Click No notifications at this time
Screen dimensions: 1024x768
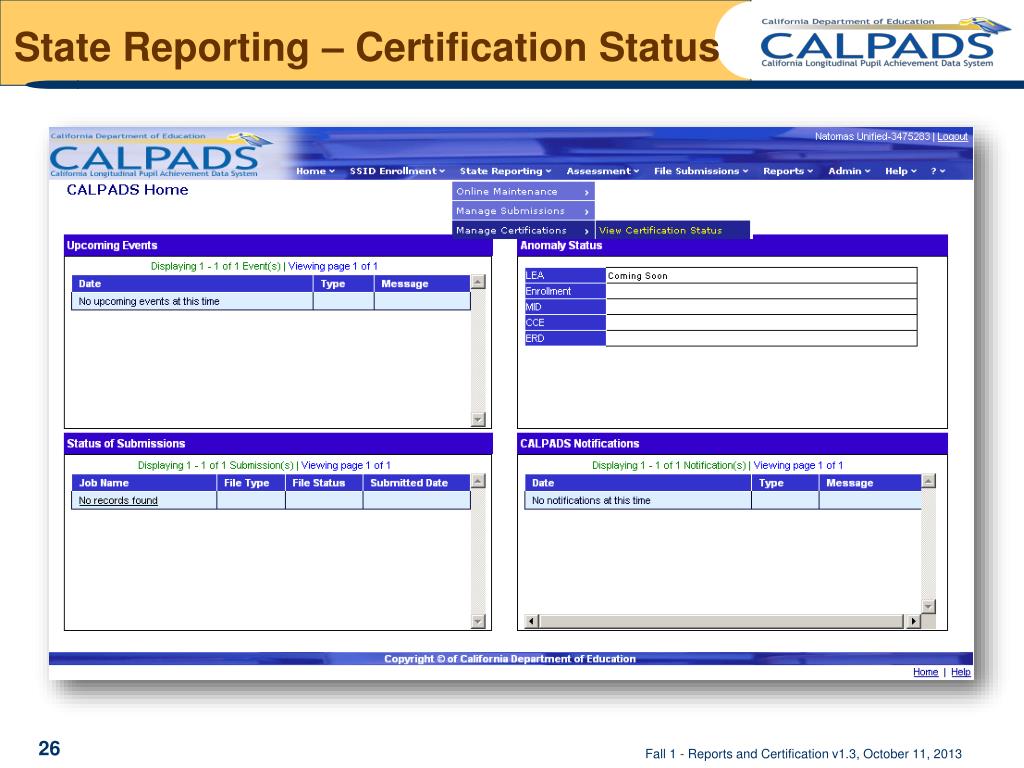591,501
